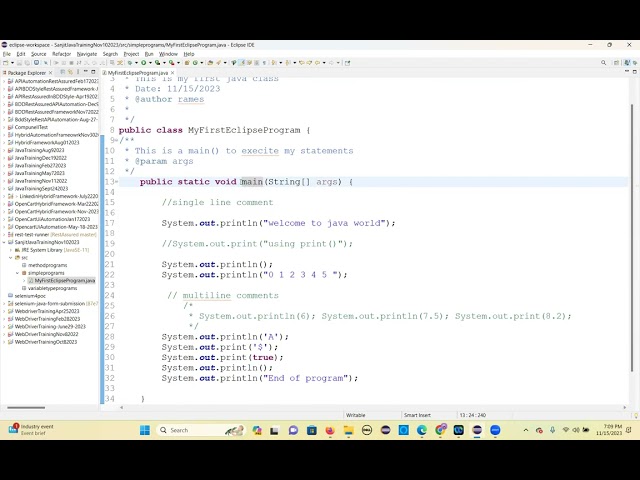The image size is (640, 480).
Task: Select the rest-test-runner project
Action: 32,235
